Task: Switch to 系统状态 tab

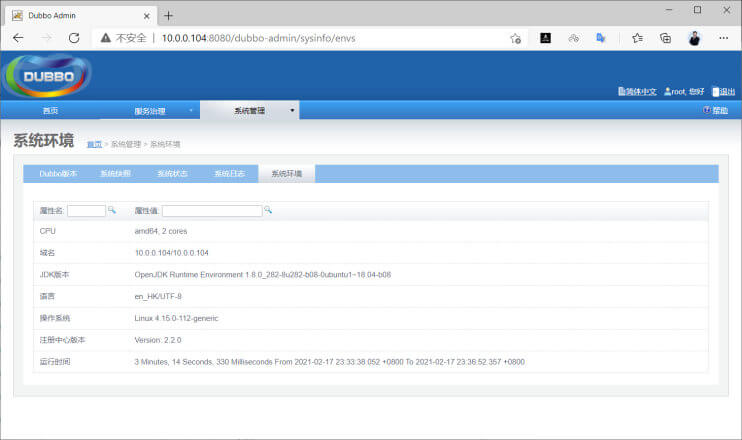Action: tap(172, 174)
